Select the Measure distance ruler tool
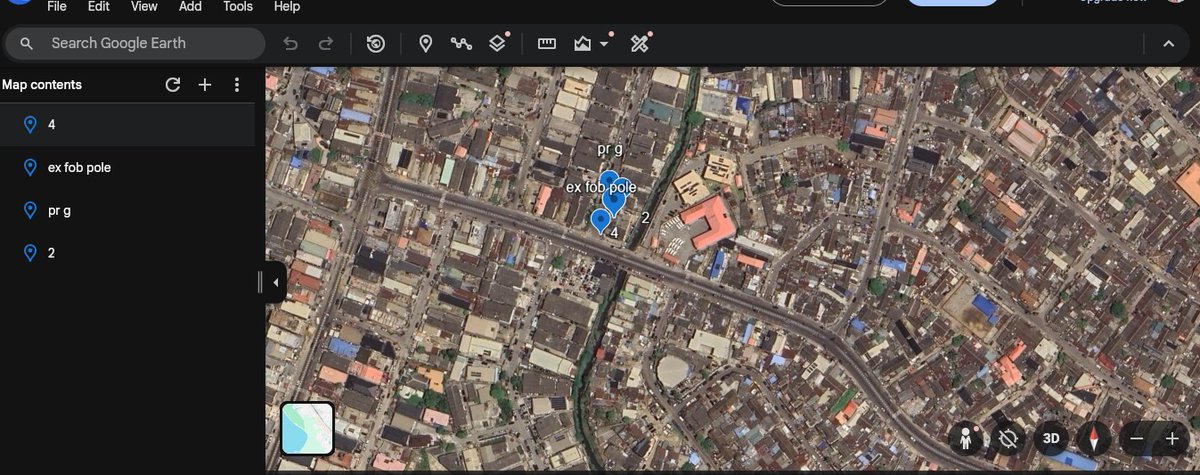 point(546,44)
